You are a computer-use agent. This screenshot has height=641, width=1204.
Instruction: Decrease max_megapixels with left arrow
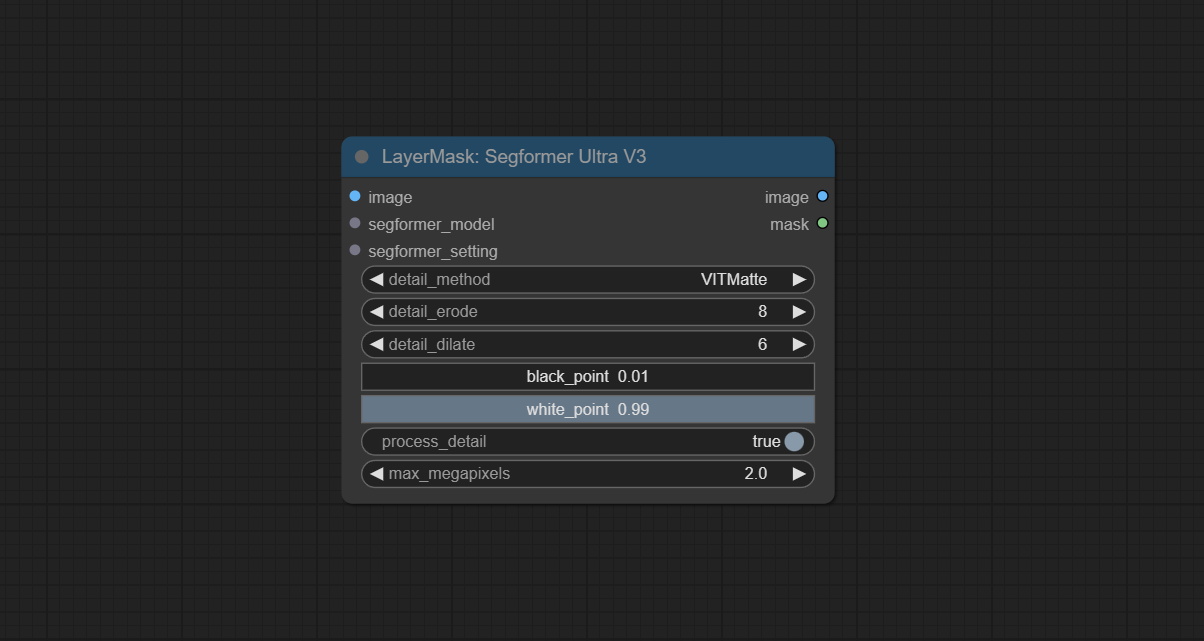point(376,474)
